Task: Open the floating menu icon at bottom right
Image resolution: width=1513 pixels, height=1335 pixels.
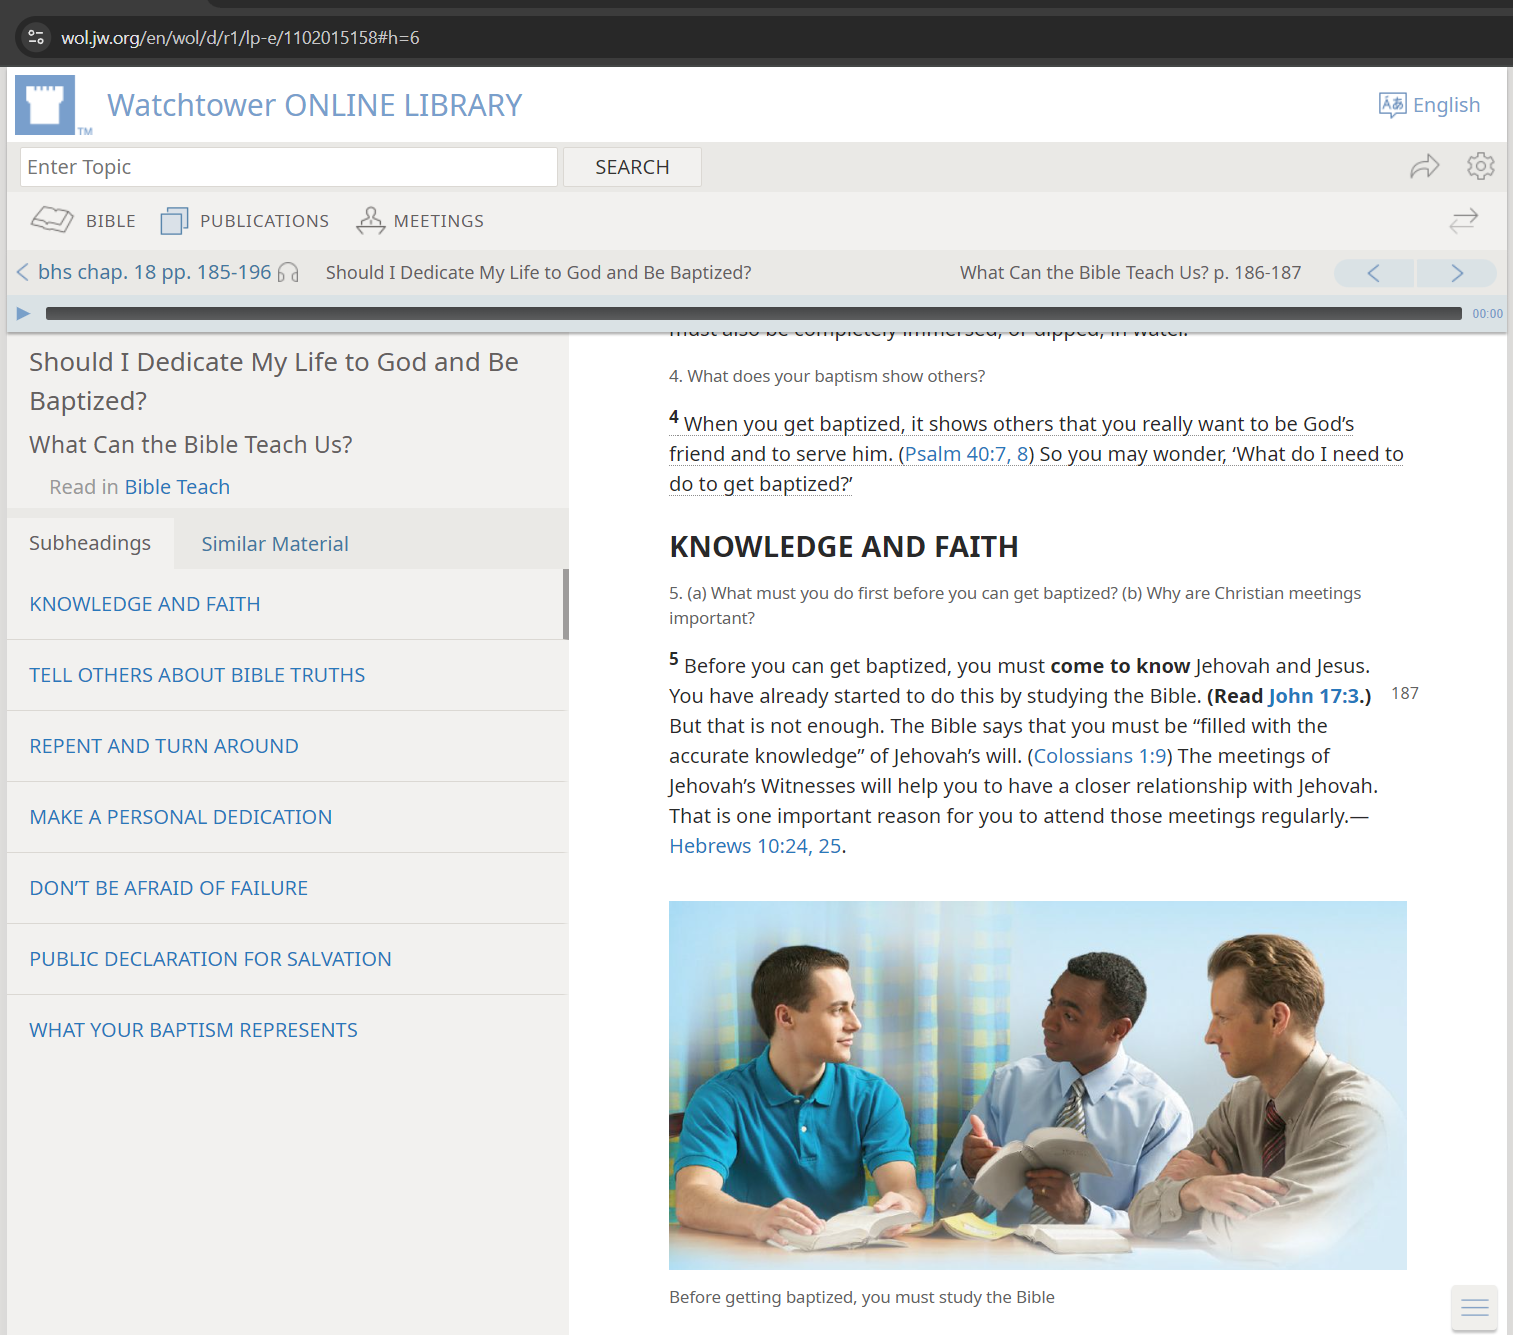Action: point(1474,1307)
